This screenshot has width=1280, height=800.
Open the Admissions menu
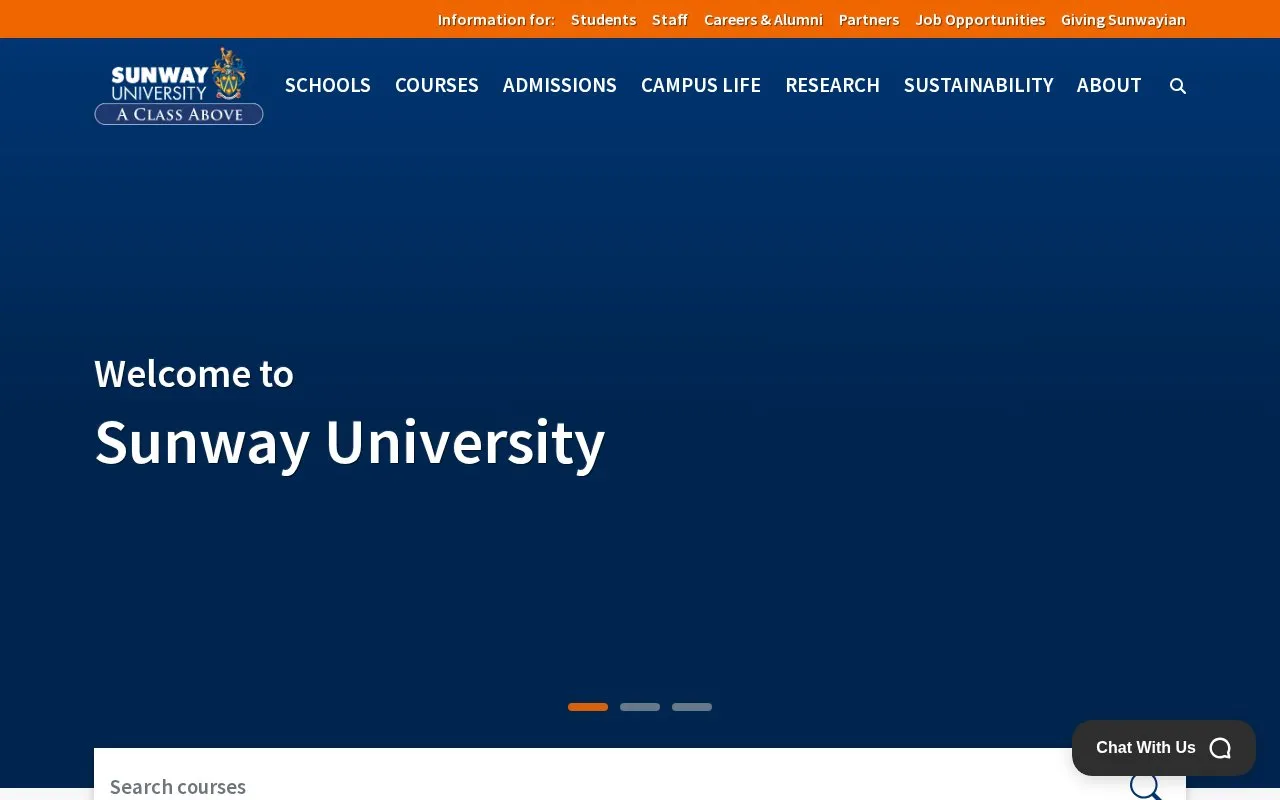coord(560,85)
